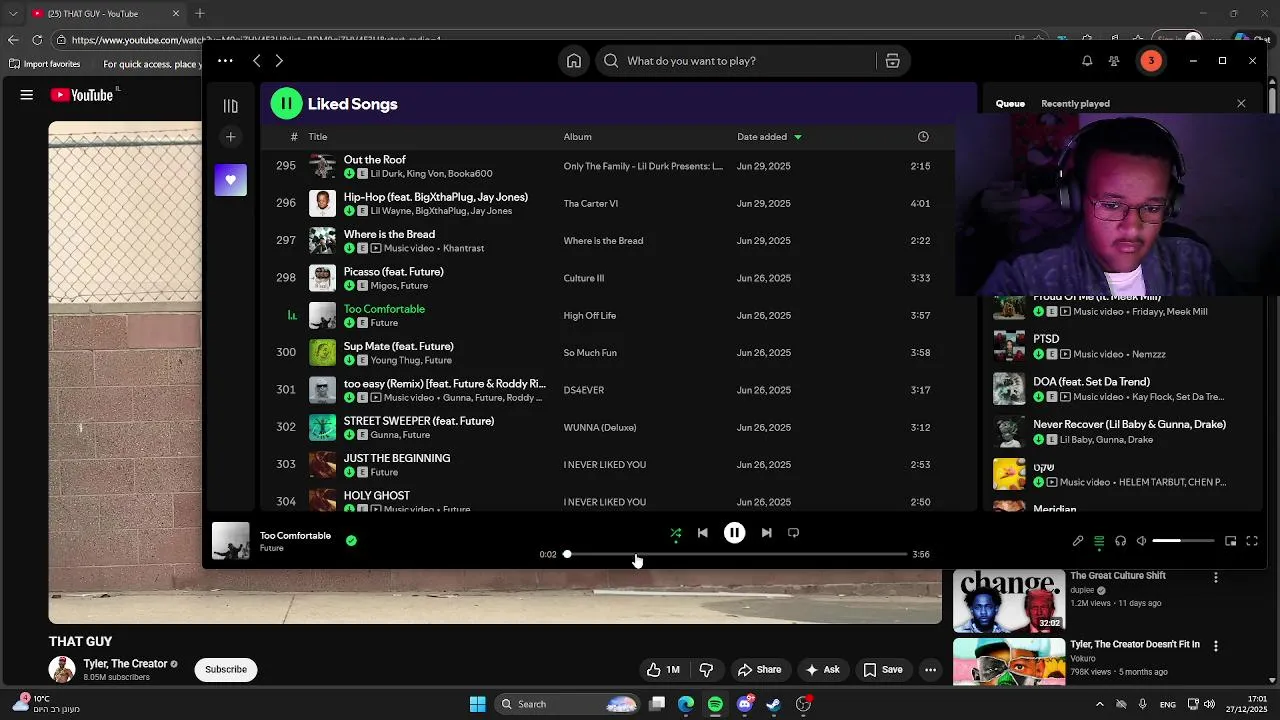This screenshot has width=1280, height=720.
Task: Open Too Comfortable album art in player
Action: pos(231,541)
